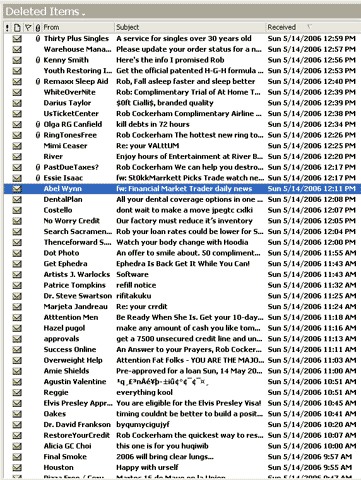Select subject '2006 will bring clear lungs...'
361x480 pixels.
tap(165, 457)
